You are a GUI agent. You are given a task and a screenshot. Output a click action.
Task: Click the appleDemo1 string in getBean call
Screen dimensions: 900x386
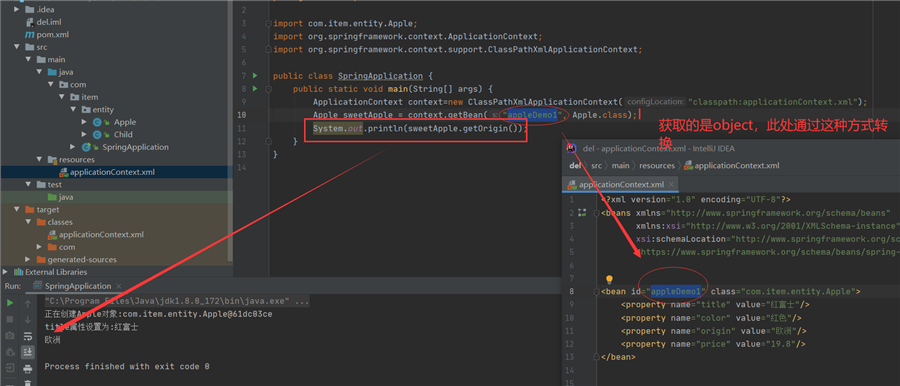tap(532, 115)
